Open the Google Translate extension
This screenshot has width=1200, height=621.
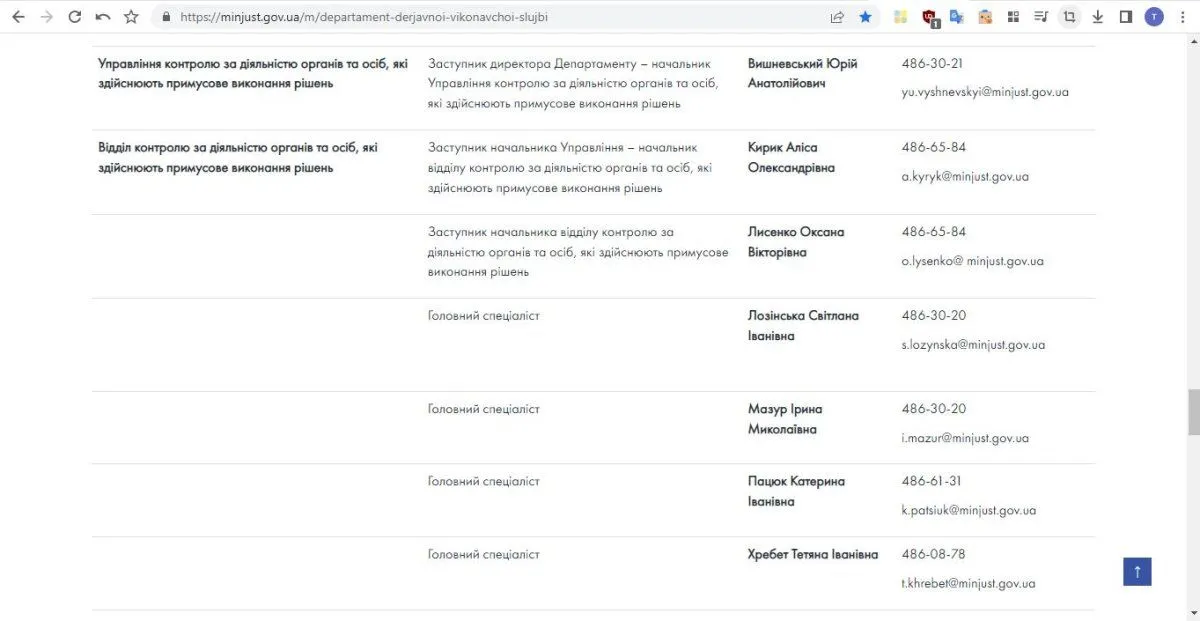pyautogui.click(x=957, y=17)
